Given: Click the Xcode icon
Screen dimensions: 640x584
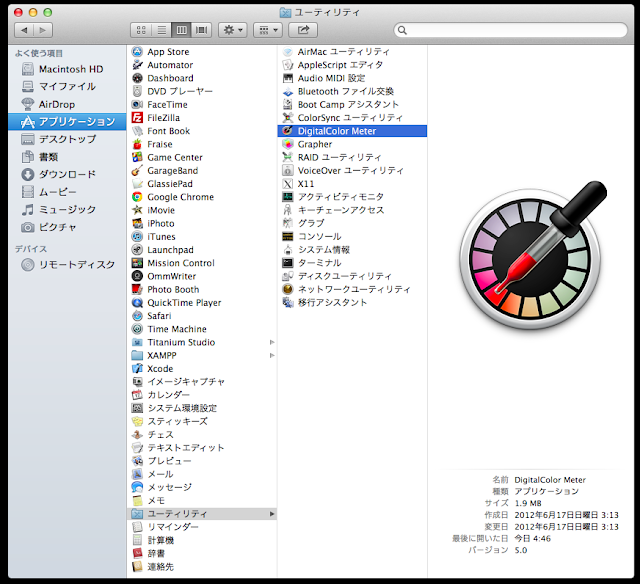Looking at the screenshot, I should pos(137,369).
